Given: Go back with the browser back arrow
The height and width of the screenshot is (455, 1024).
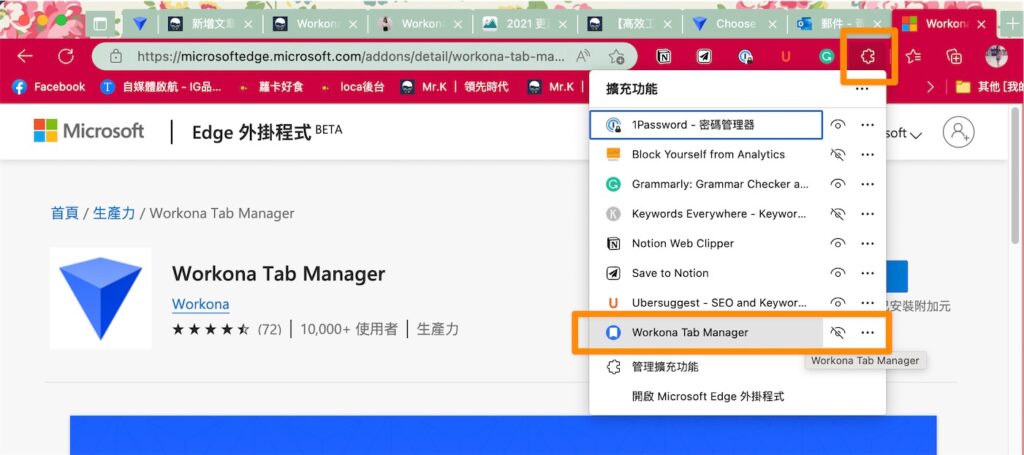Looking at the screenshot, I should [x=25, y=57].
